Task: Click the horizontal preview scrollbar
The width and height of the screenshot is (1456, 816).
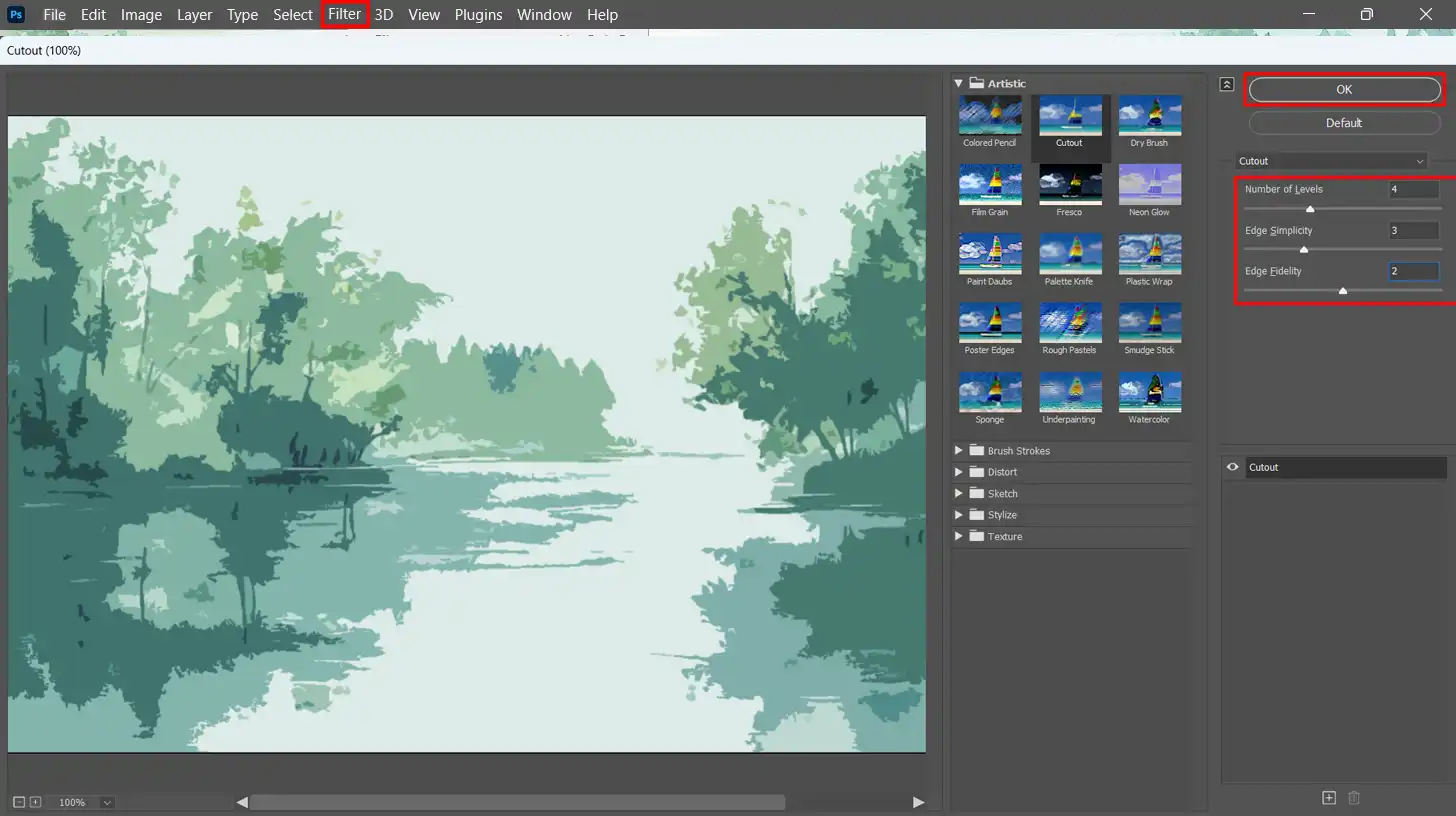Action: point(517,802)
